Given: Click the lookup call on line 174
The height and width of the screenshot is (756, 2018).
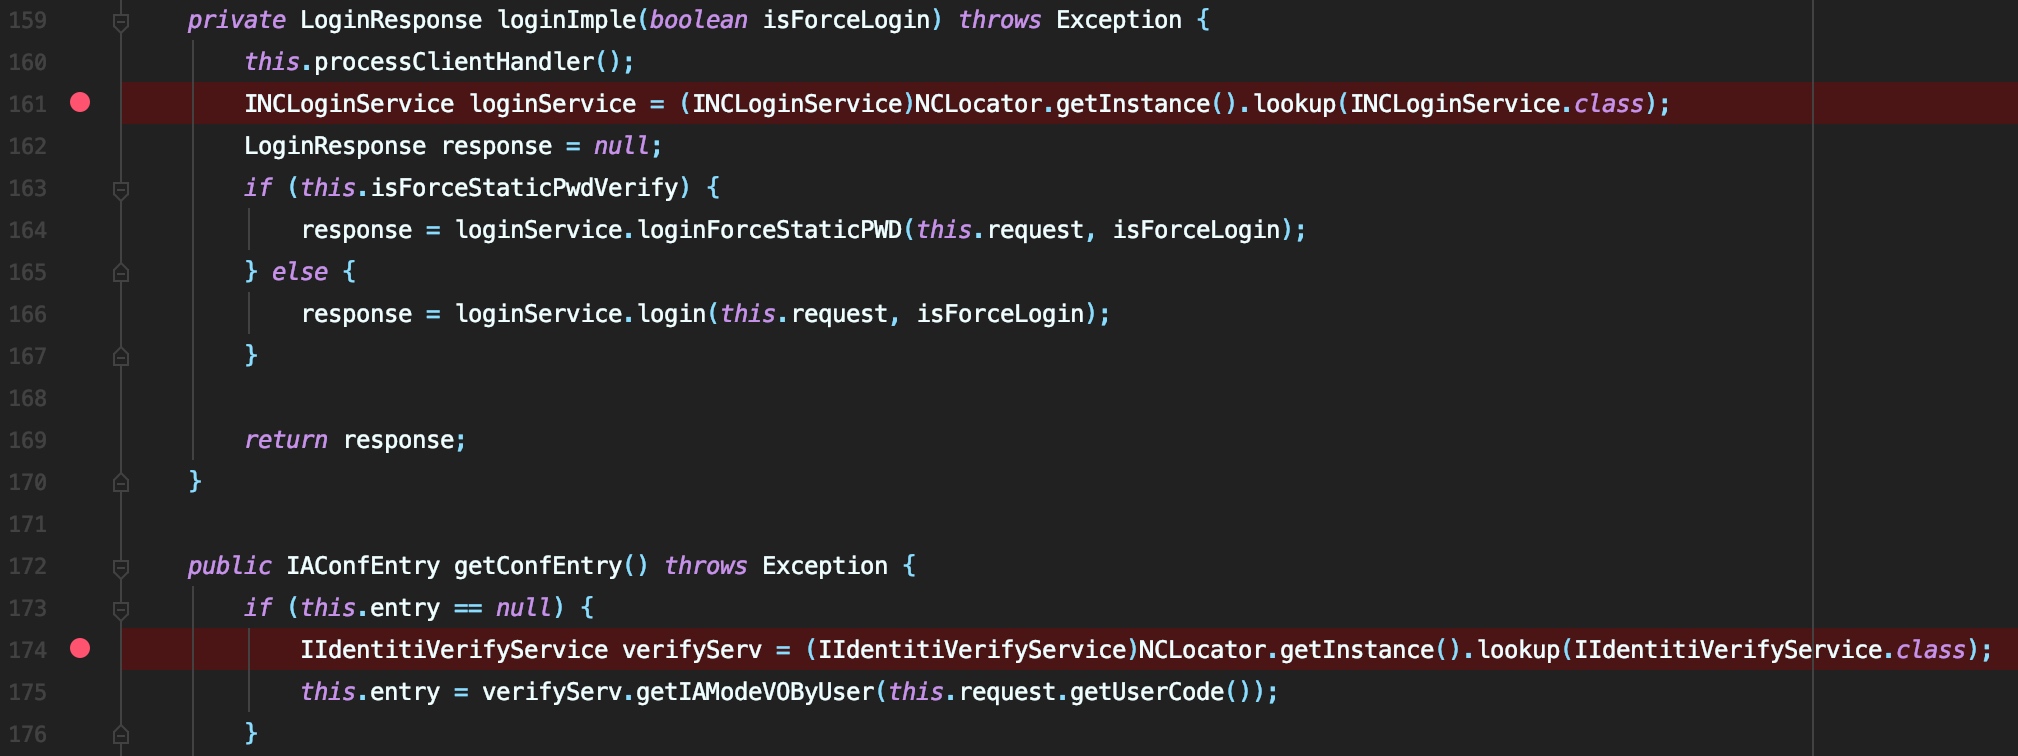Looking at the screenshot, I should coord(1518,650).
